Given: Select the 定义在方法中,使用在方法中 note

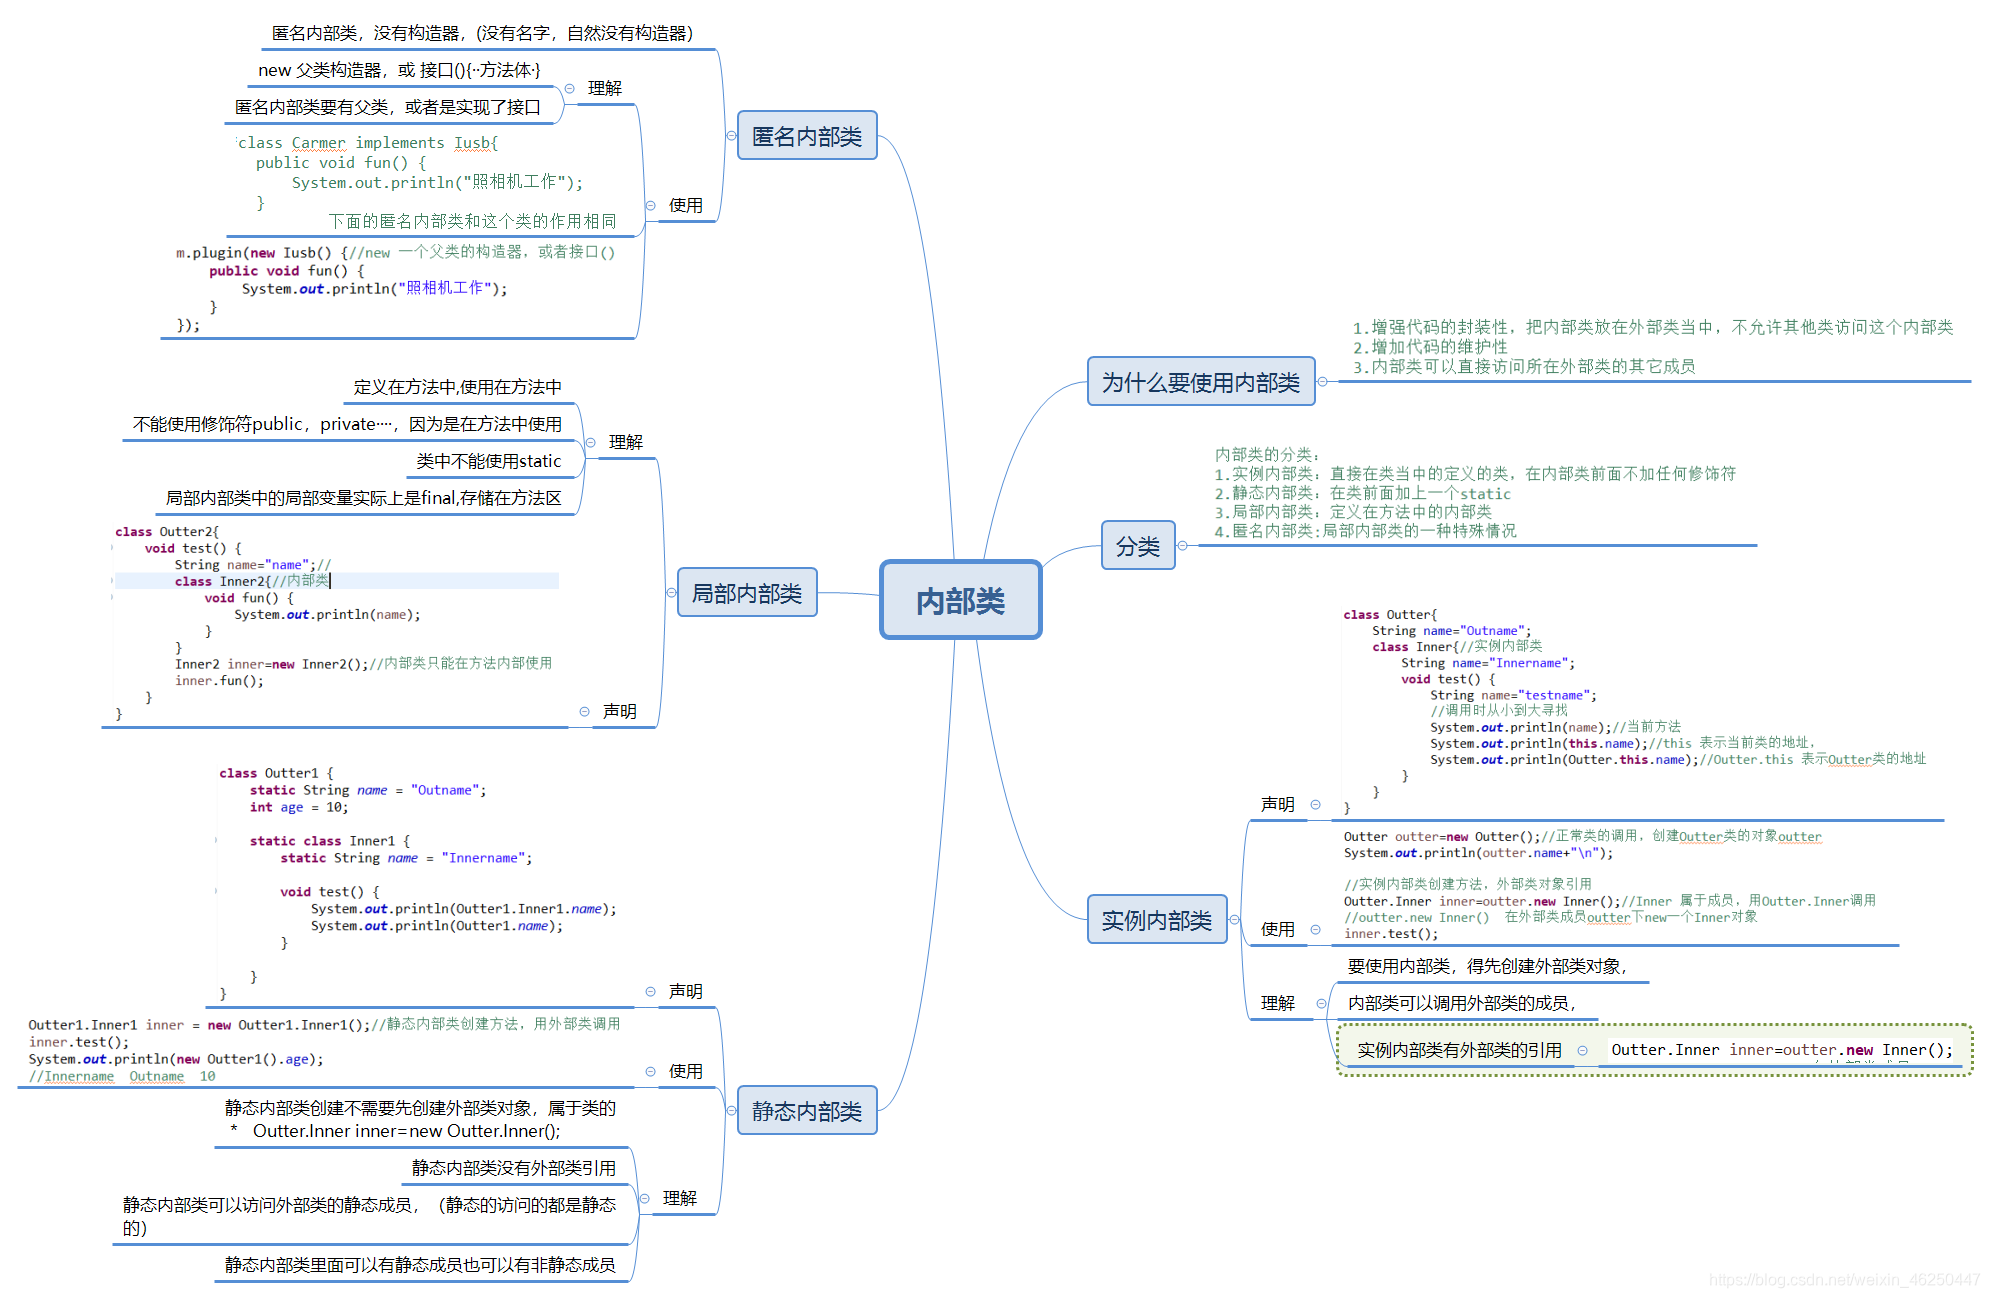Looking at the screenshot, I should coord(458,388).
